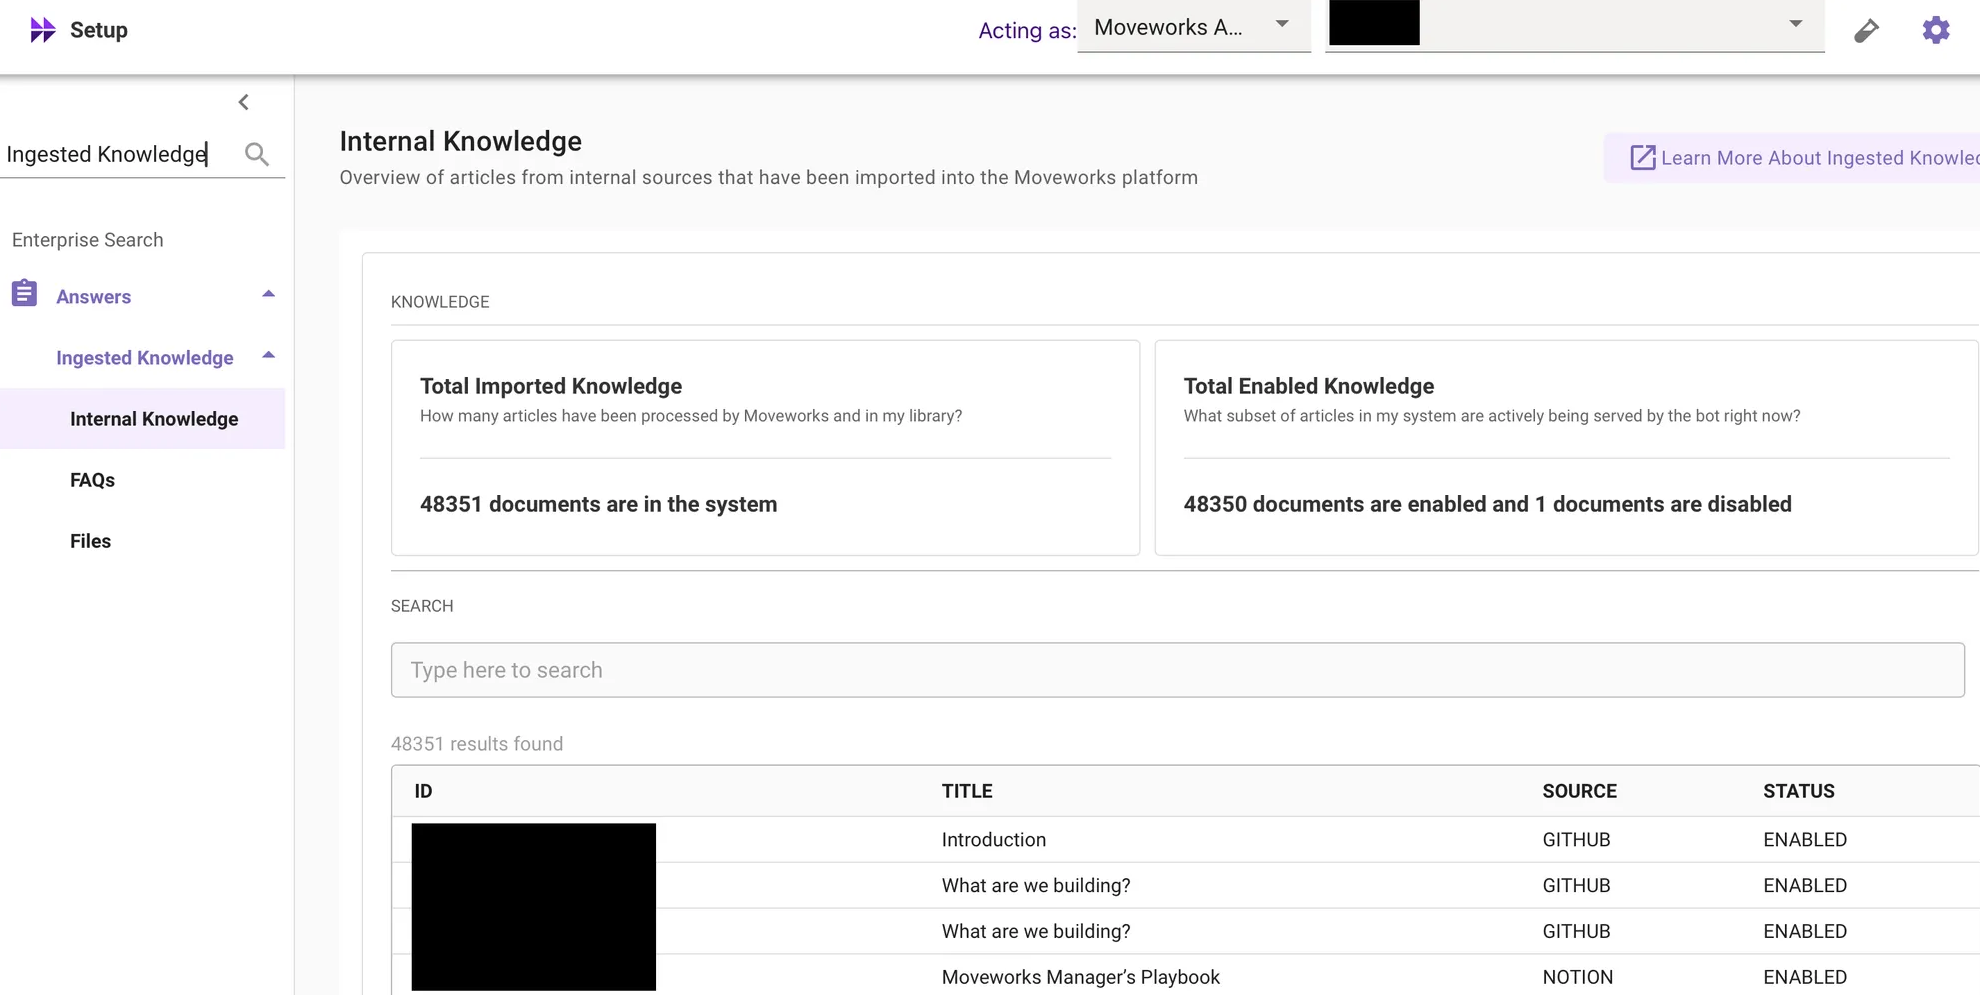Click the Total Enabled Knowledge card heading

tap(1308, 386)
